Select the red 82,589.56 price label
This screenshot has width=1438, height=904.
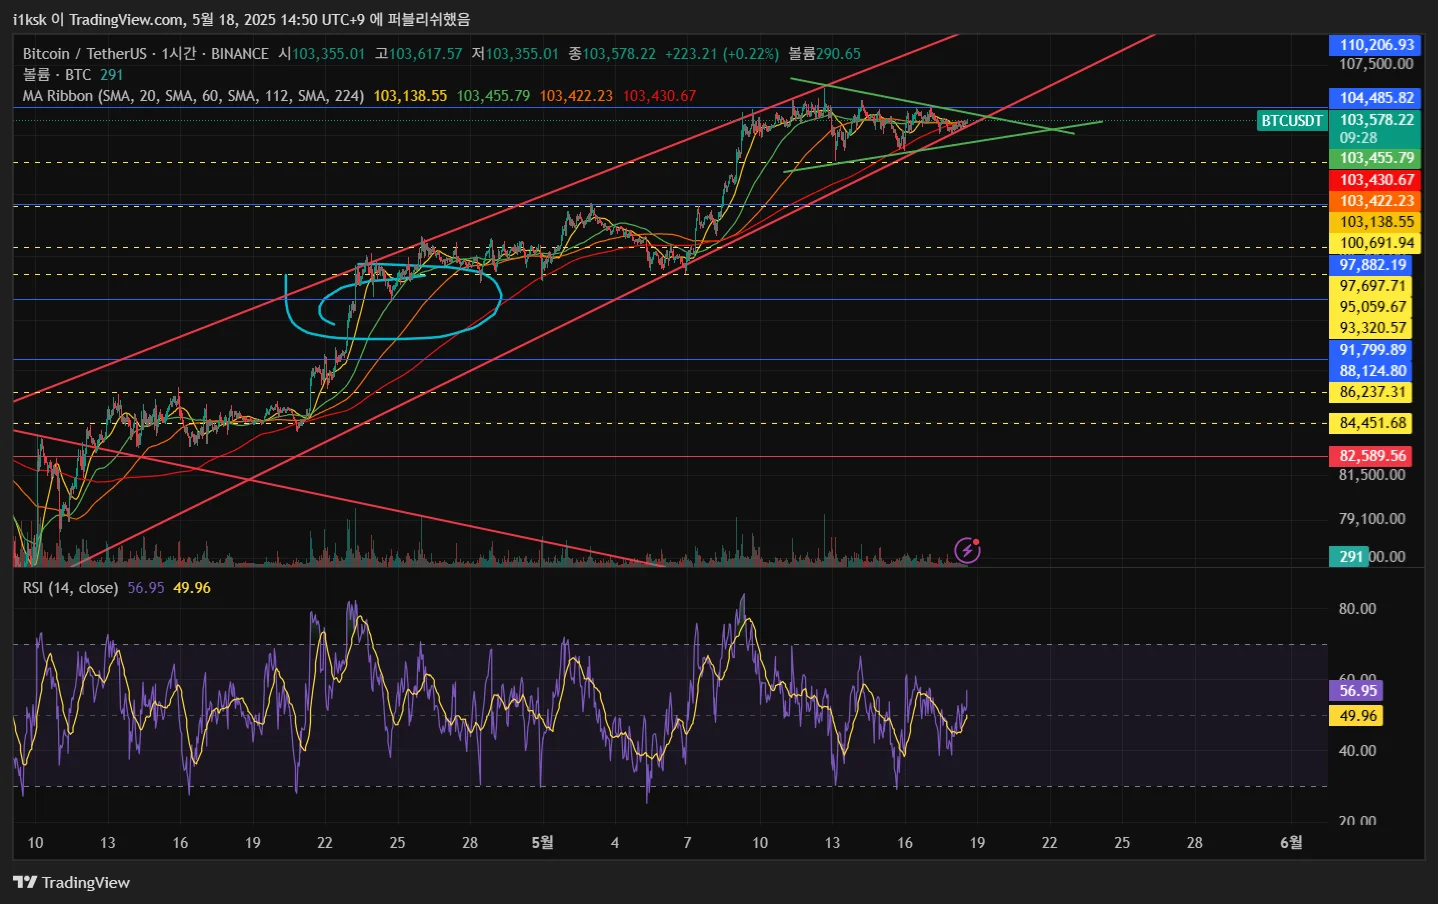click(x=1370, y=456)
